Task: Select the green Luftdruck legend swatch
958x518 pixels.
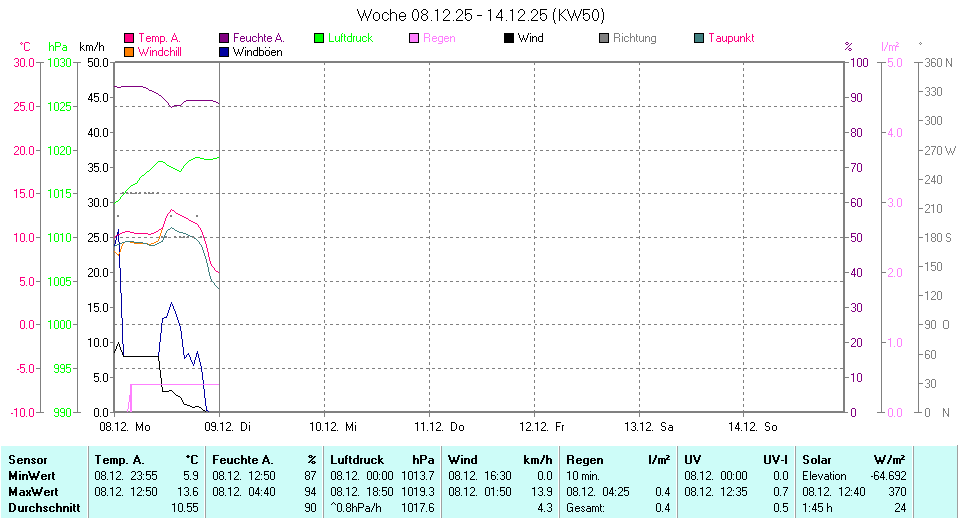Action: click(x=320, y=38)
